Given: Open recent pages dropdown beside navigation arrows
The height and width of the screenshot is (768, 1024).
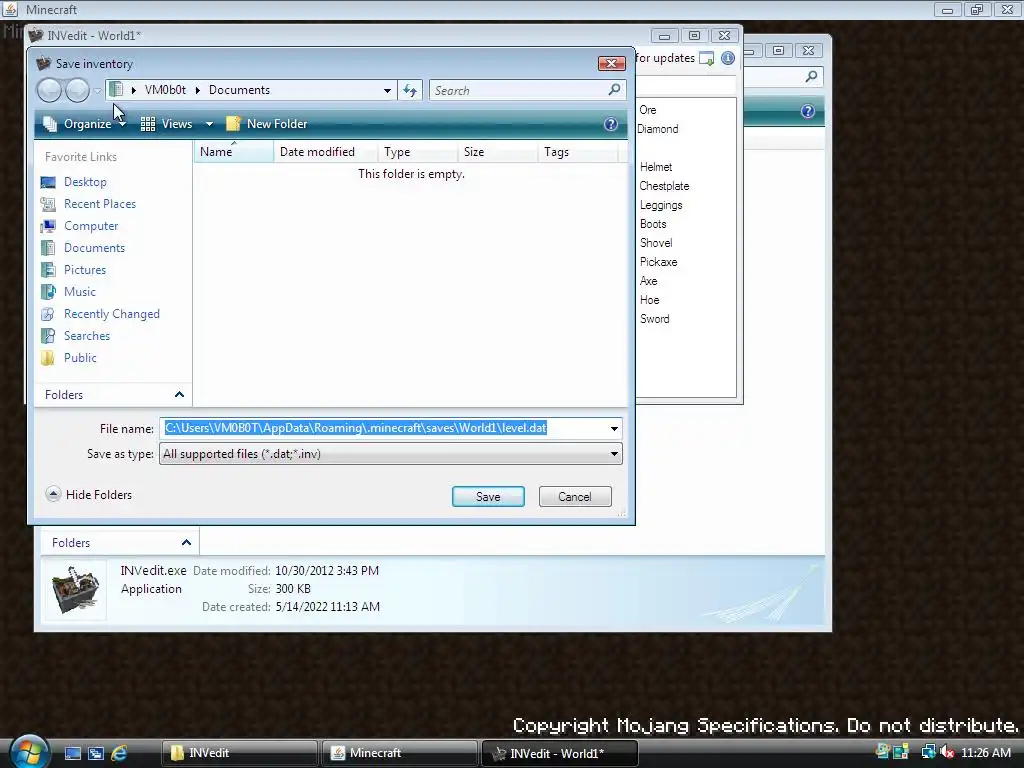Looking at the screenshot, I should click(x=97, y=90).
